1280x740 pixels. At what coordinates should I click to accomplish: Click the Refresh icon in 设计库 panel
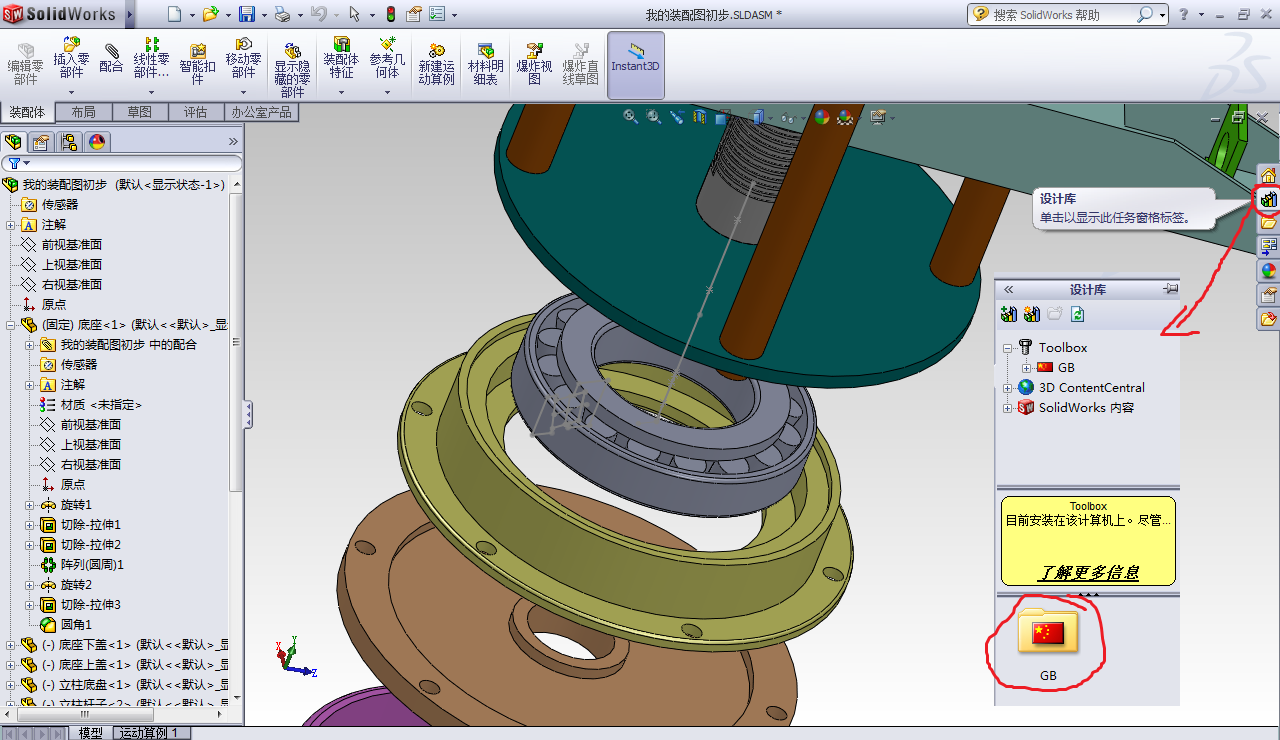1077,314
